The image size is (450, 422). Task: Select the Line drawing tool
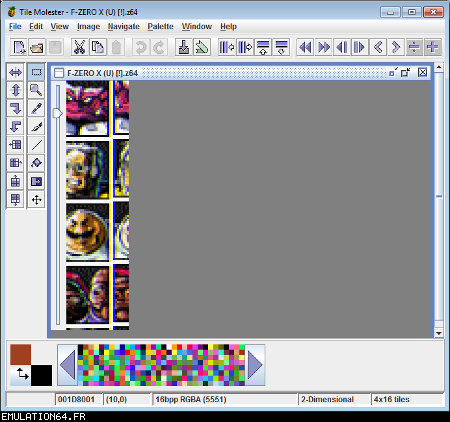click(x=36, y=145)
